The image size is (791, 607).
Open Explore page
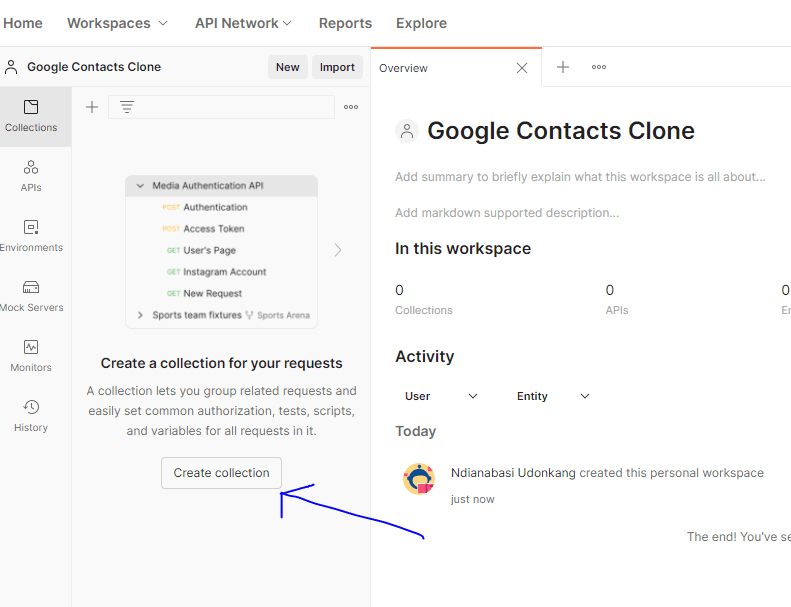[421, 23]
